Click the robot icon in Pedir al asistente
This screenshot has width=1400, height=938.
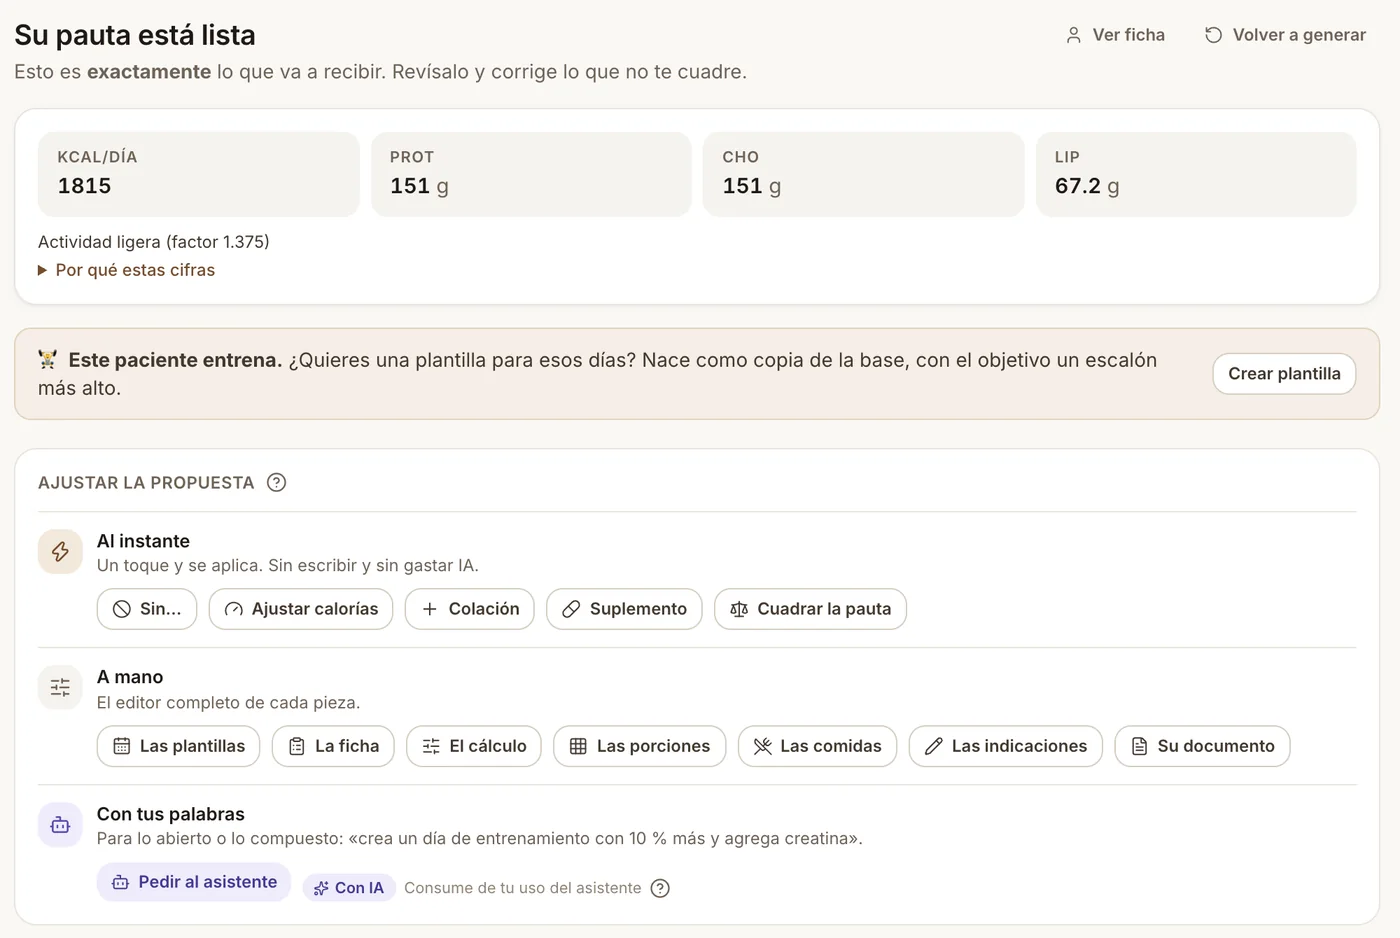point(120,883)
